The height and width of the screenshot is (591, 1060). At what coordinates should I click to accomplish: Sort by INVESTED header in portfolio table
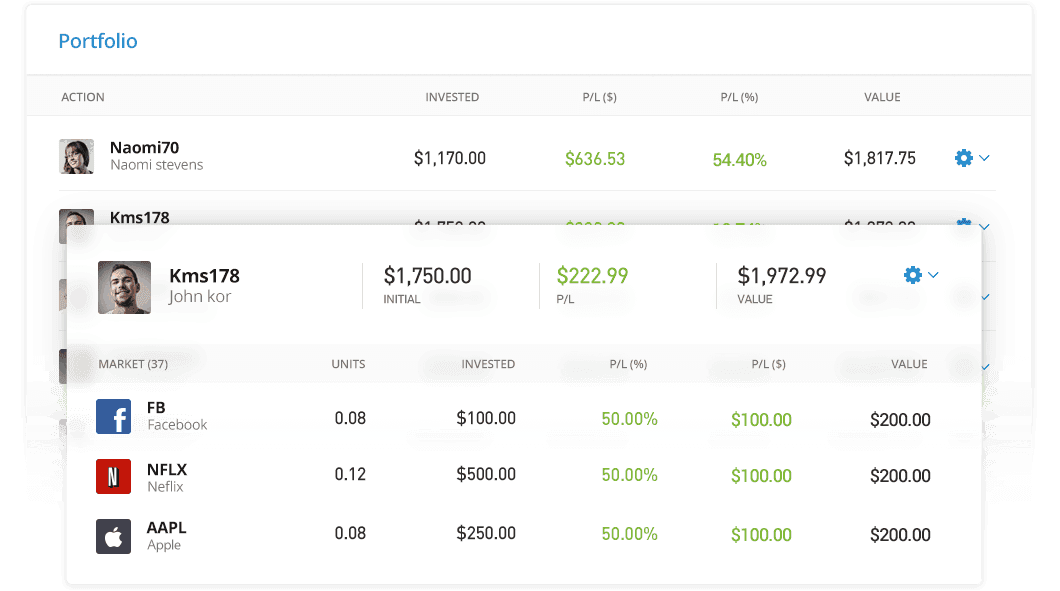tap(452, 97)
